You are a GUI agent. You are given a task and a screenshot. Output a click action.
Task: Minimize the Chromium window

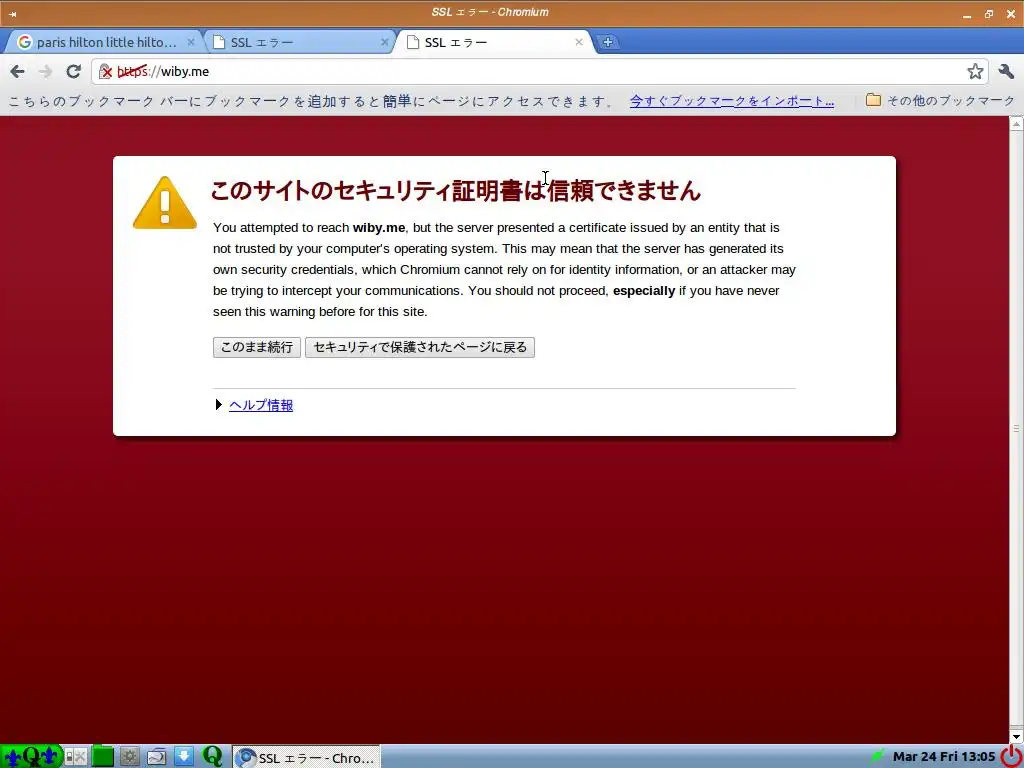pyautogui.click(x=967, y=14)
